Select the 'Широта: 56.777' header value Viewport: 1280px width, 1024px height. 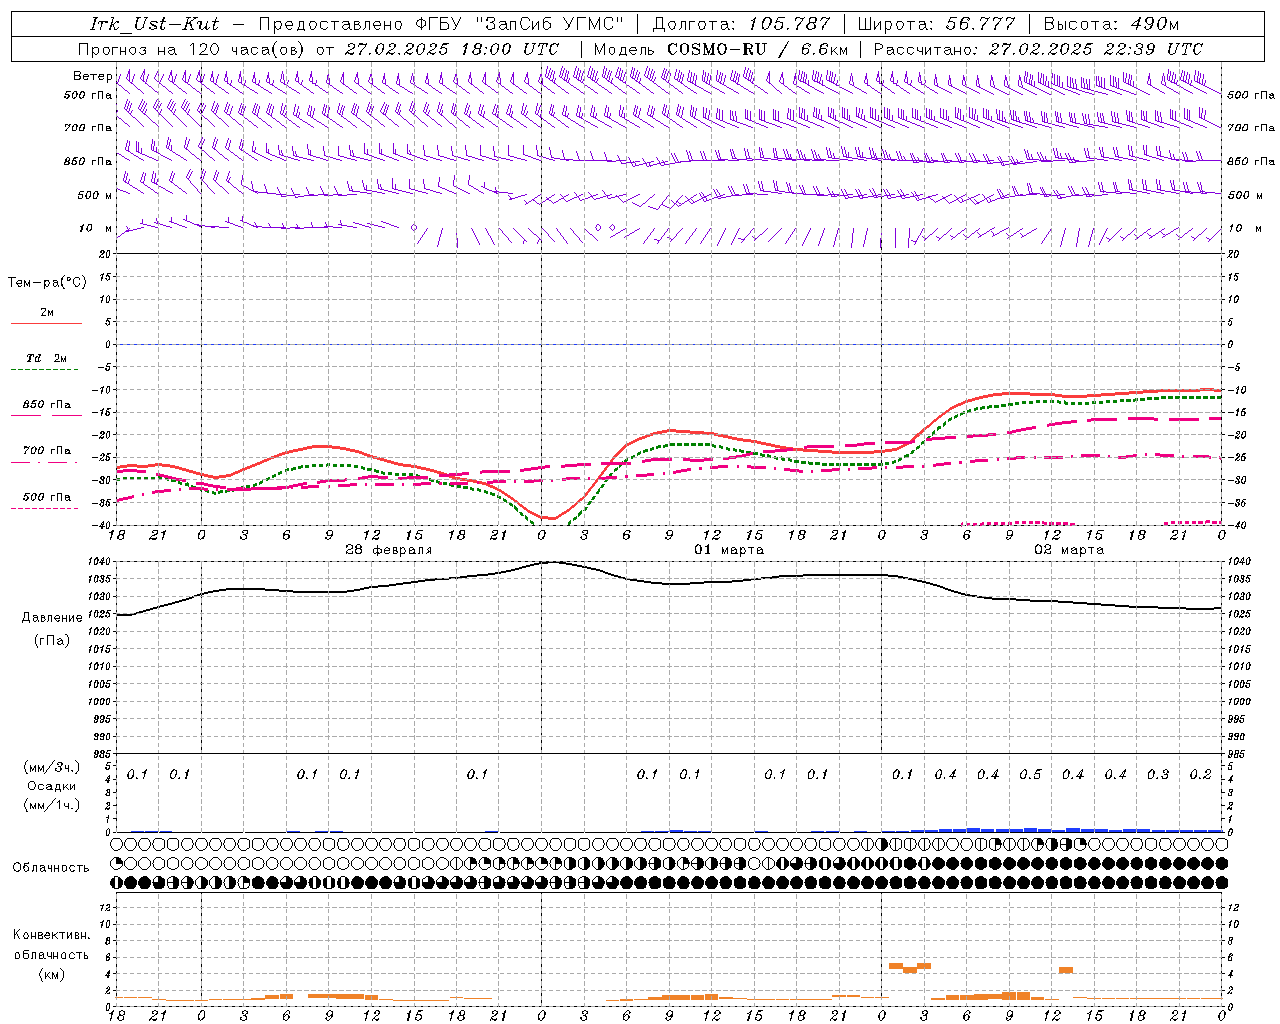coord(937,23)
